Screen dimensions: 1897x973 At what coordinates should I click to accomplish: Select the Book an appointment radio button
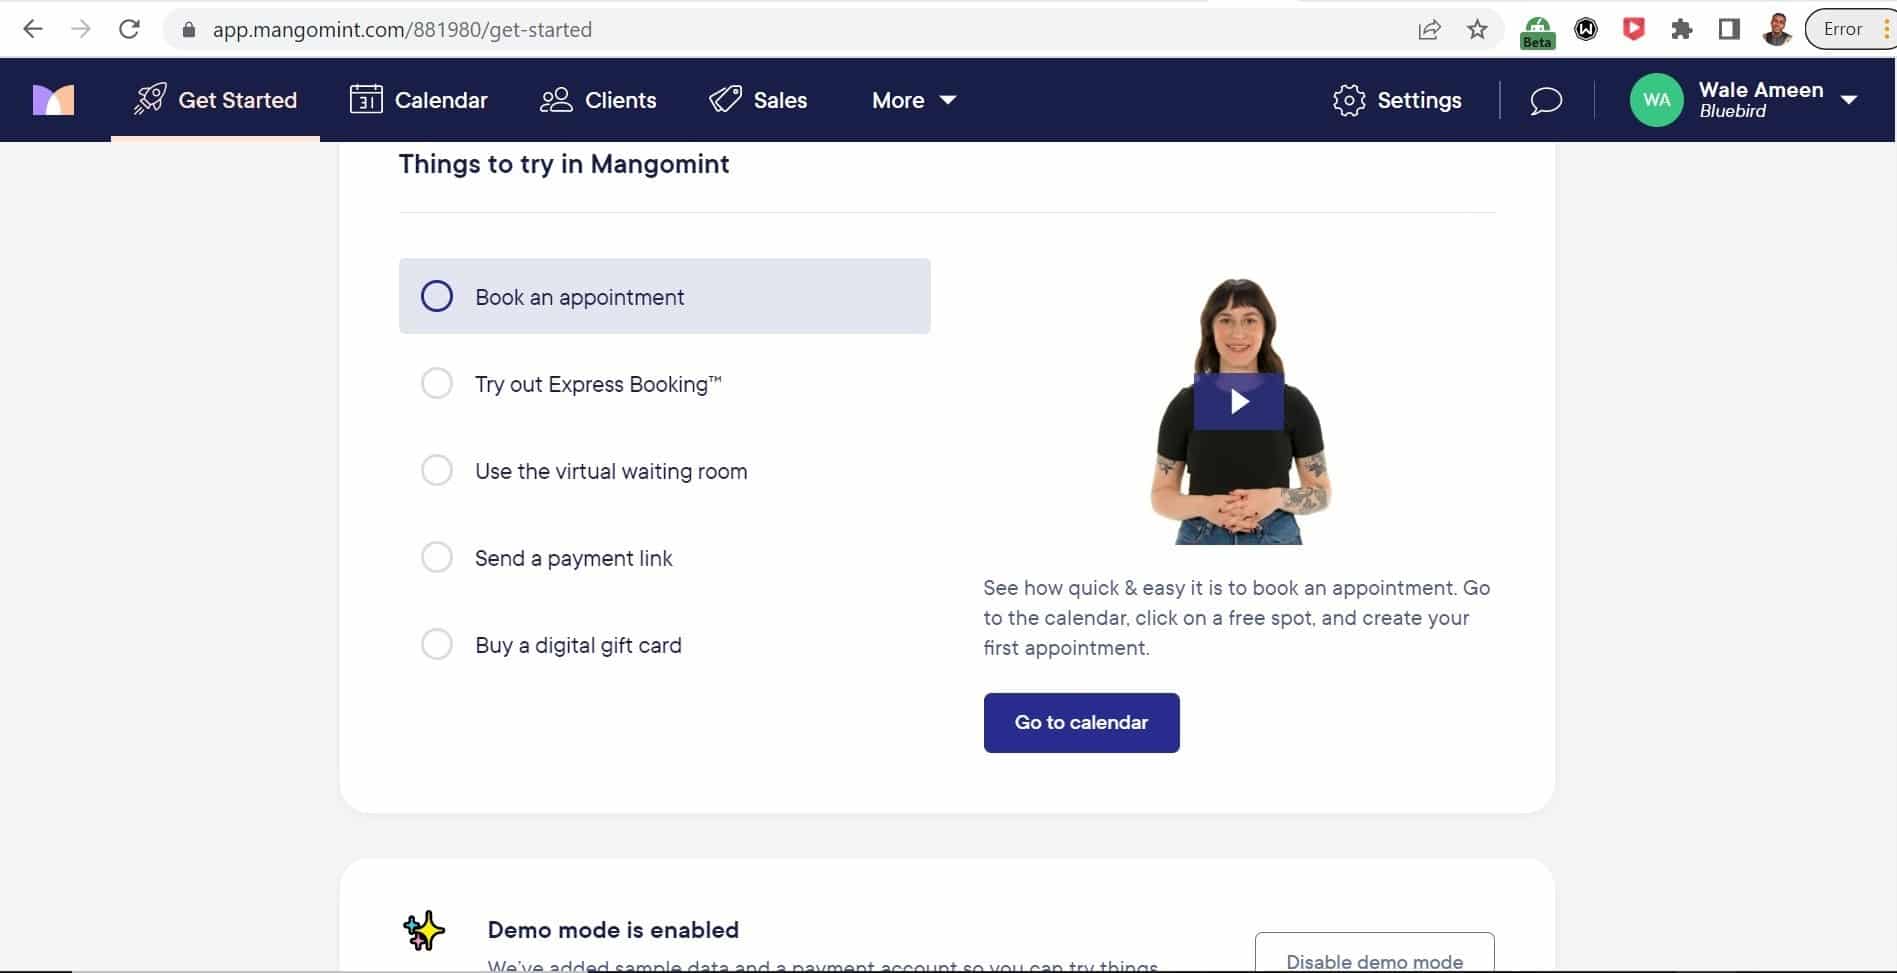tap(437, 296)
